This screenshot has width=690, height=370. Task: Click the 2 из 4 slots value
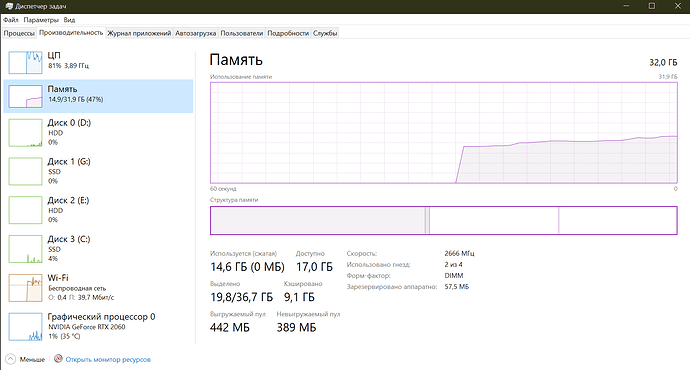pos(453,264)
